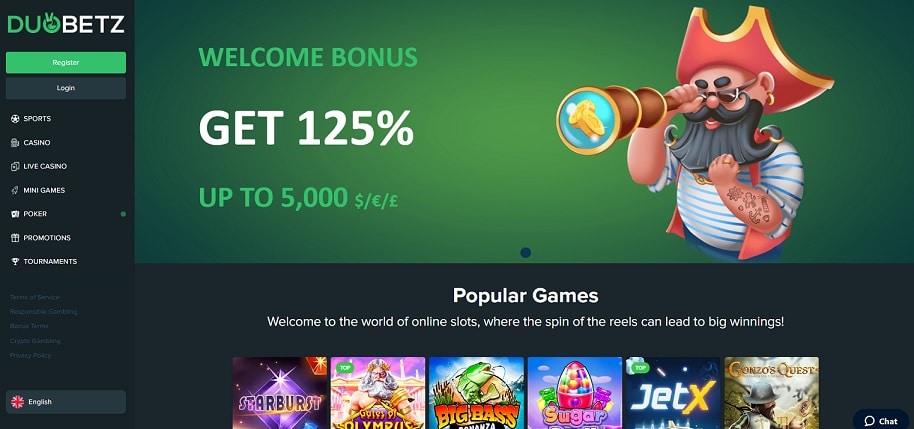
Task: Open the Chat support widget
Action: click(x=881, y=420)
